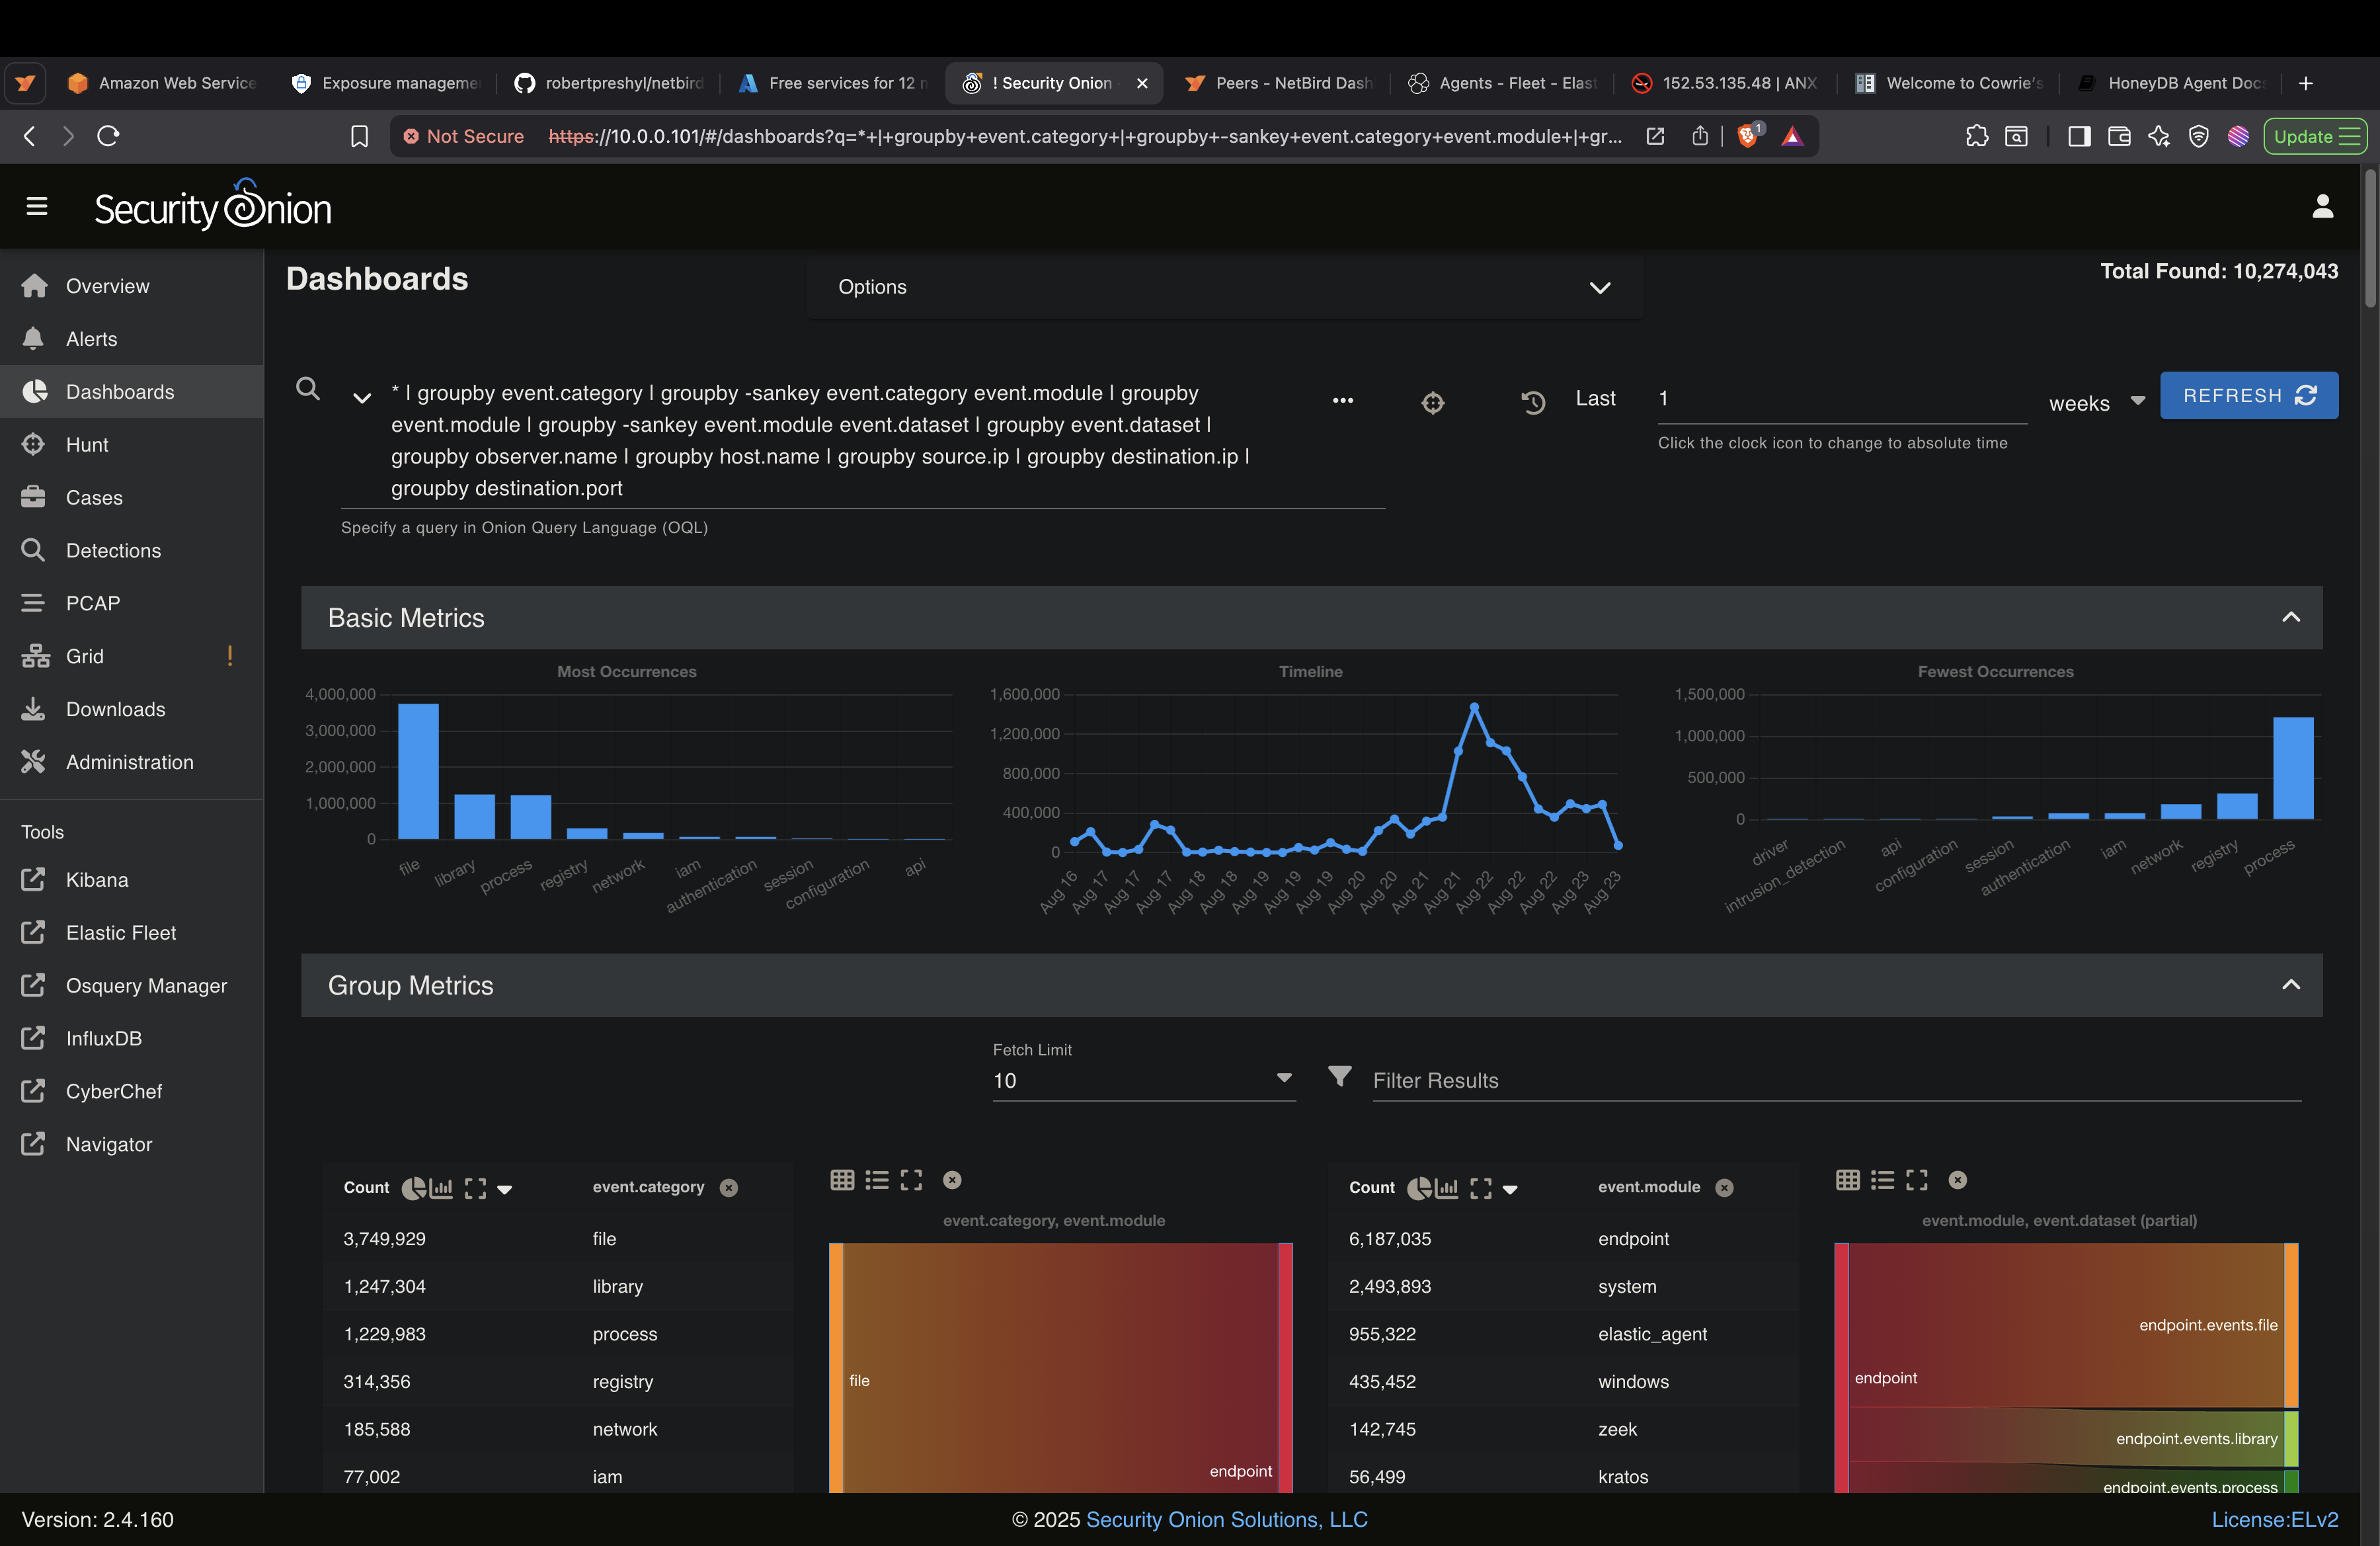Toggle the hamburger navigation menu
The image size is (2380, 1546).
[x=37, y=206]
